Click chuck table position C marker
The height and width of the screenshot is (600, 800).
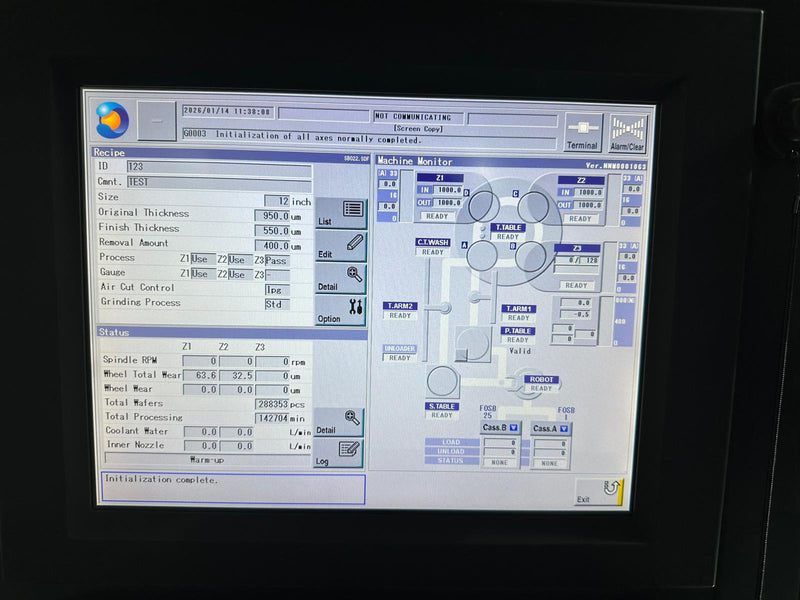pos(515,194)
